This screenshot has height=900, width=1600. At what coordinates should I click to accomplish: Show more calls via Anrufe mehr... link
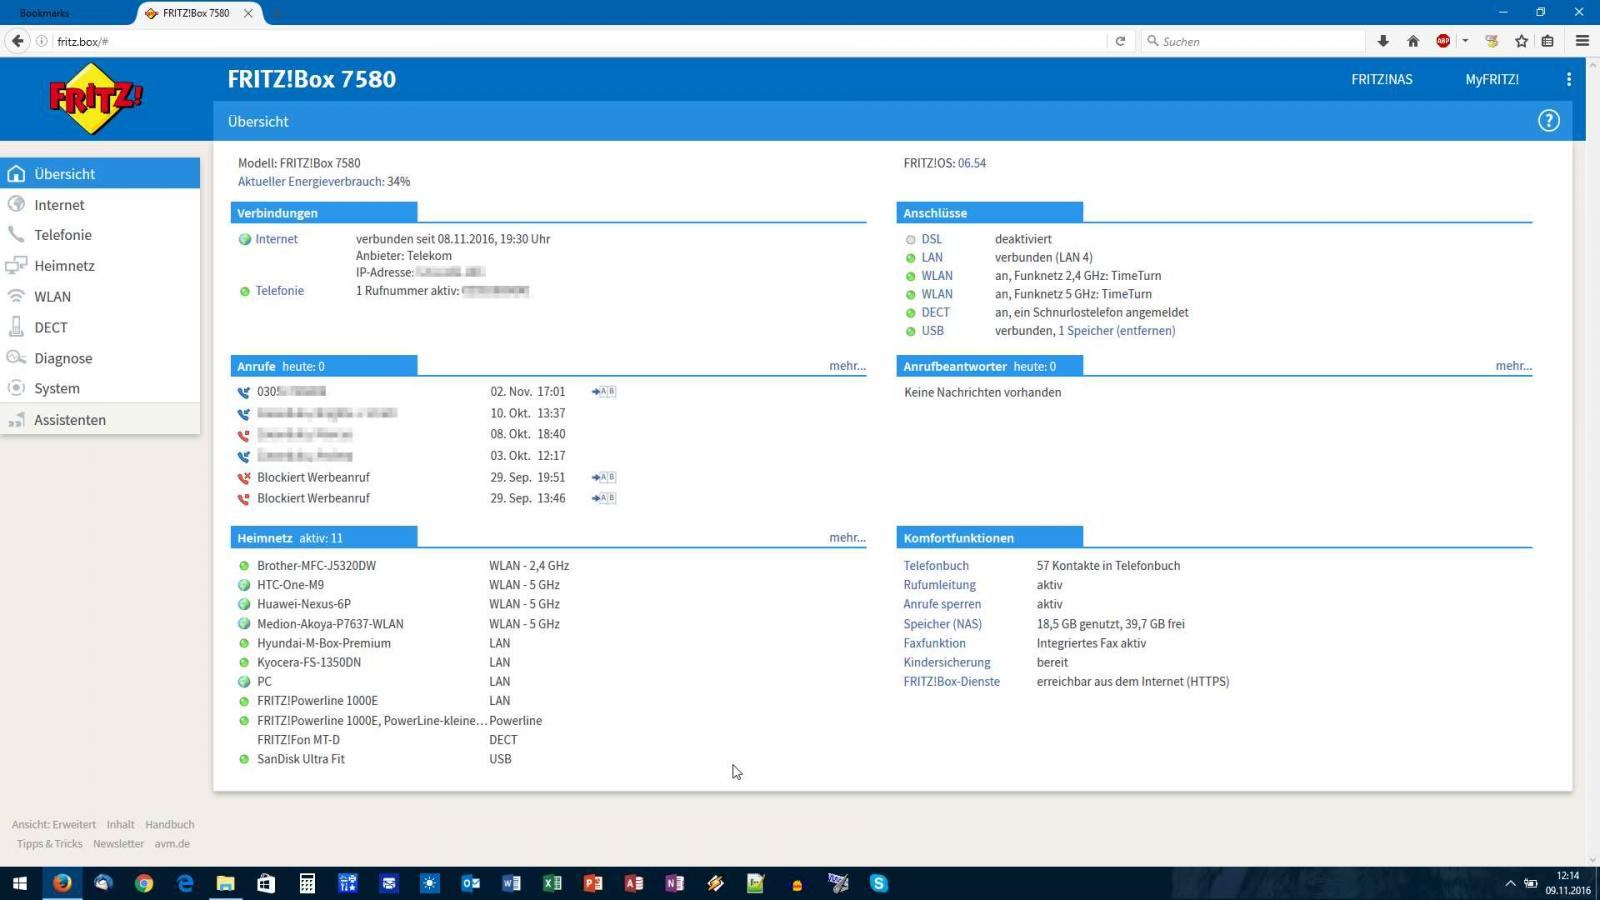click(847, 366)
